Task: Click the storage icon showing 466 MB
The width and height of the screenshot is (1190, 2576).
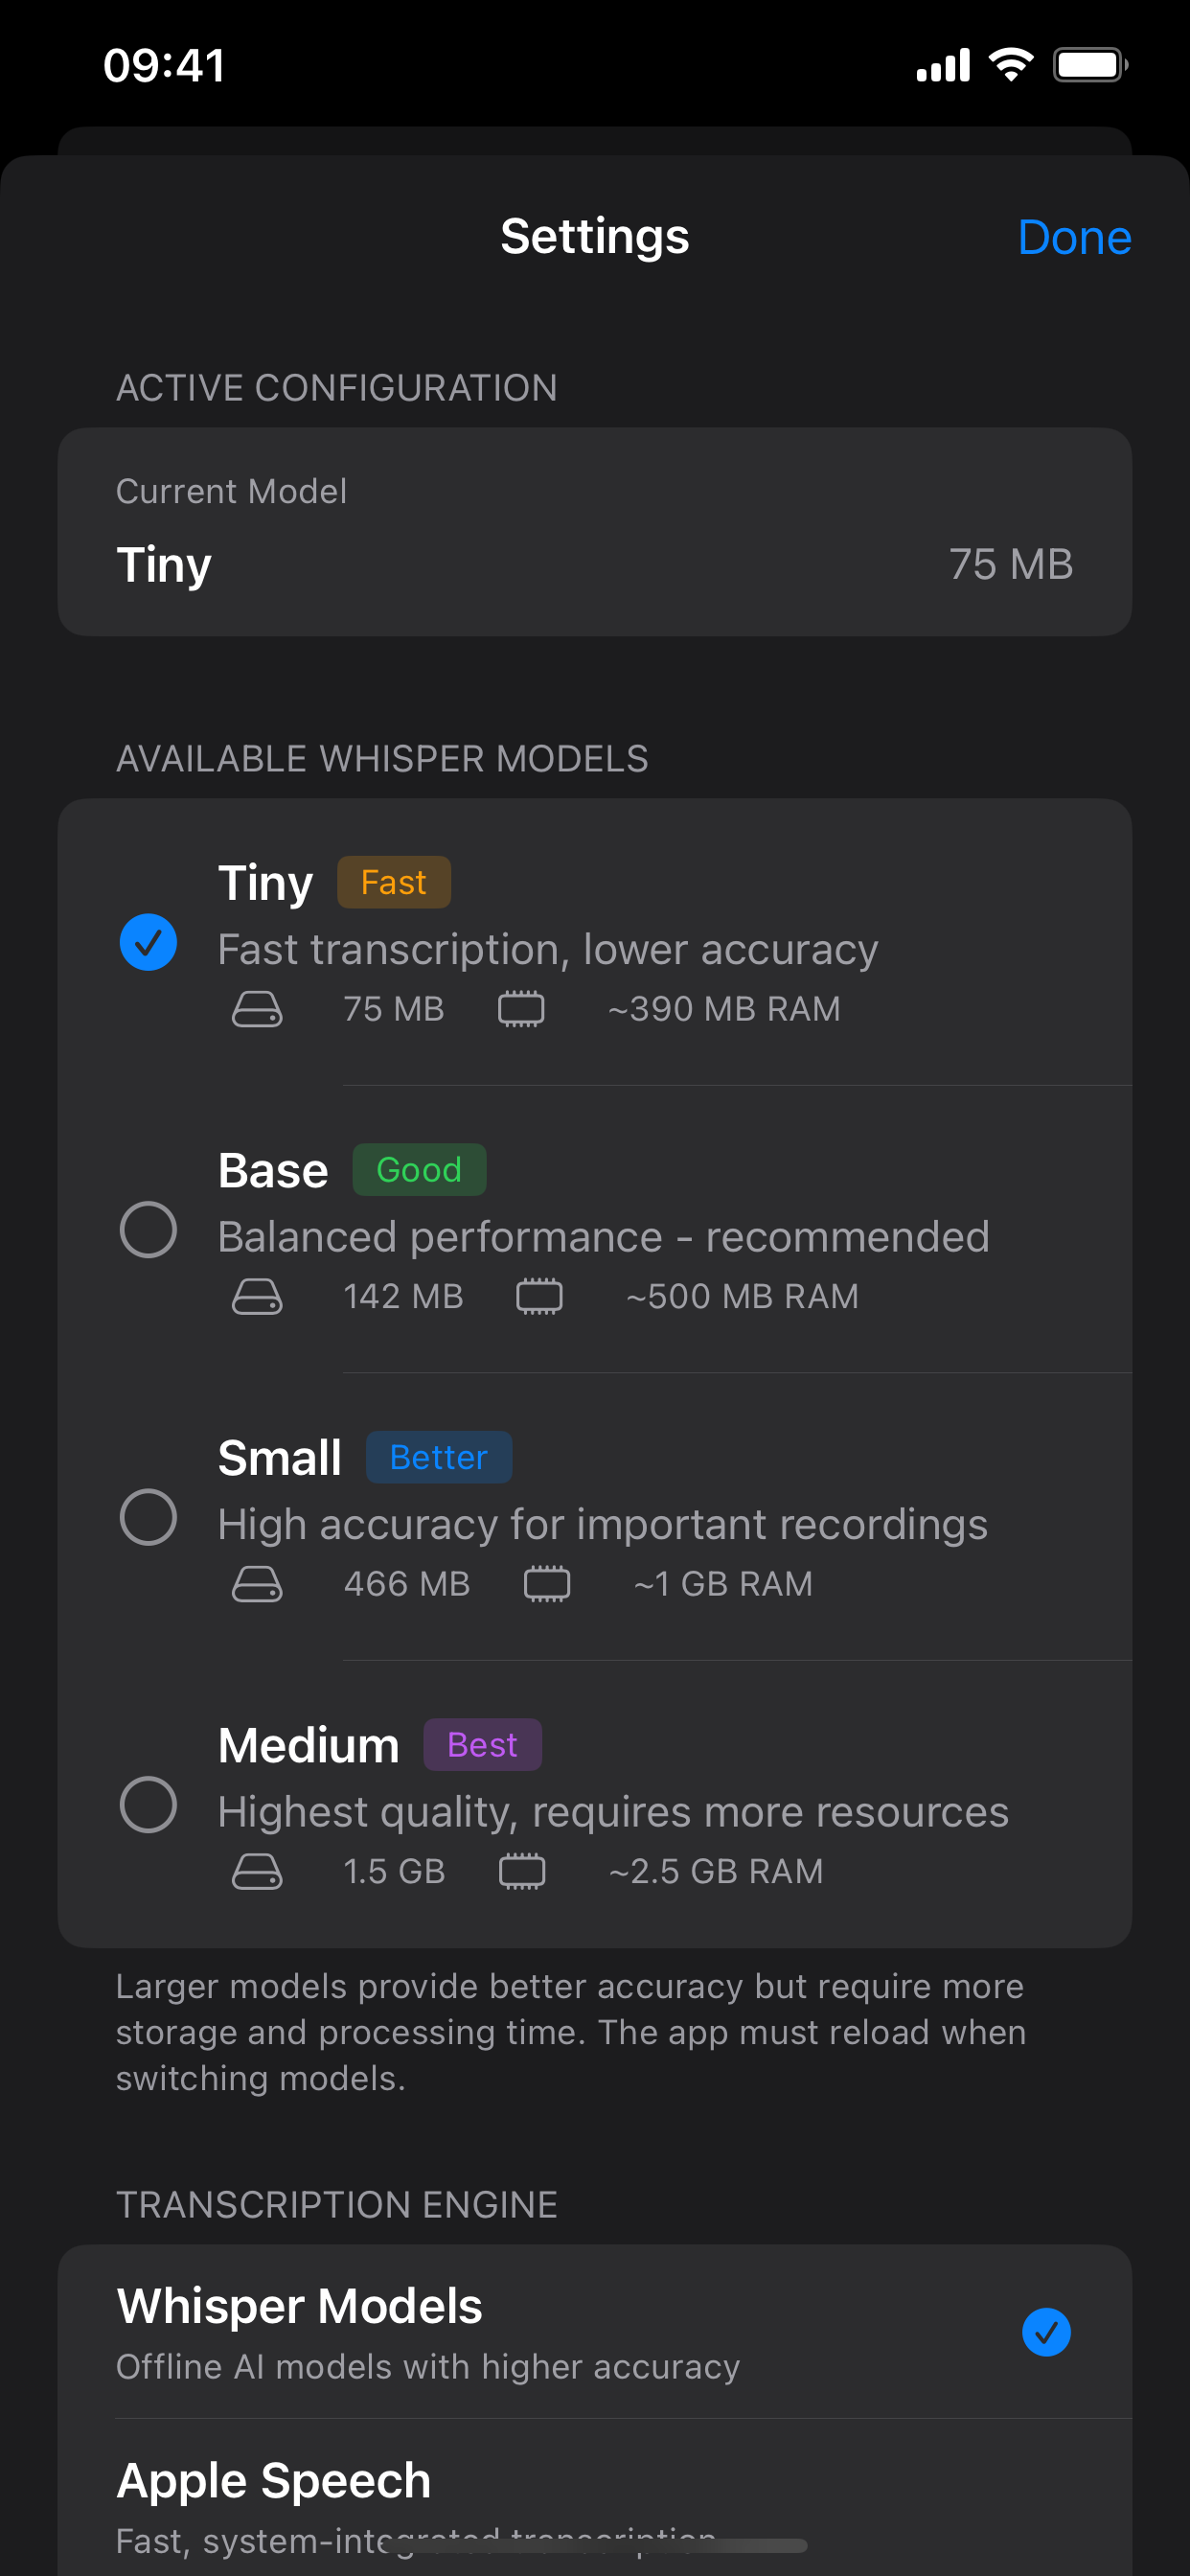Action: pos(257,1583)
